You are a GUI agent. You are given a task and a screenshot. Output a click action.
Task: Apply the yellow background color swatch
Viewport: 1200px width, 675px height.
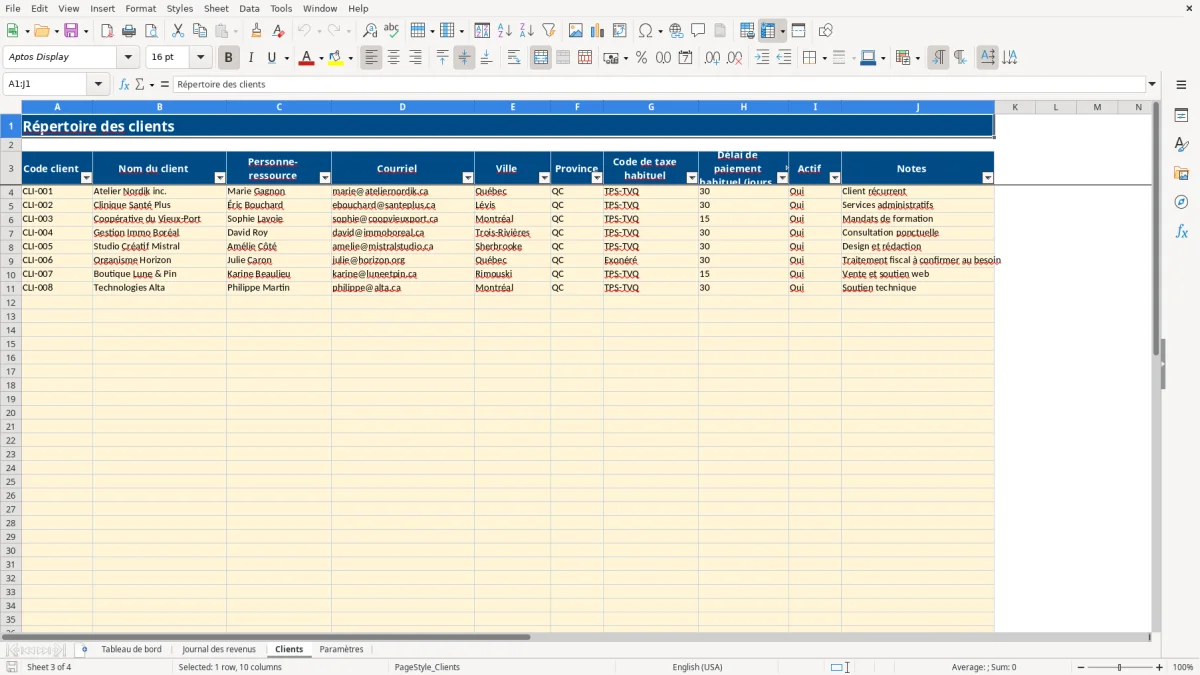336,58
